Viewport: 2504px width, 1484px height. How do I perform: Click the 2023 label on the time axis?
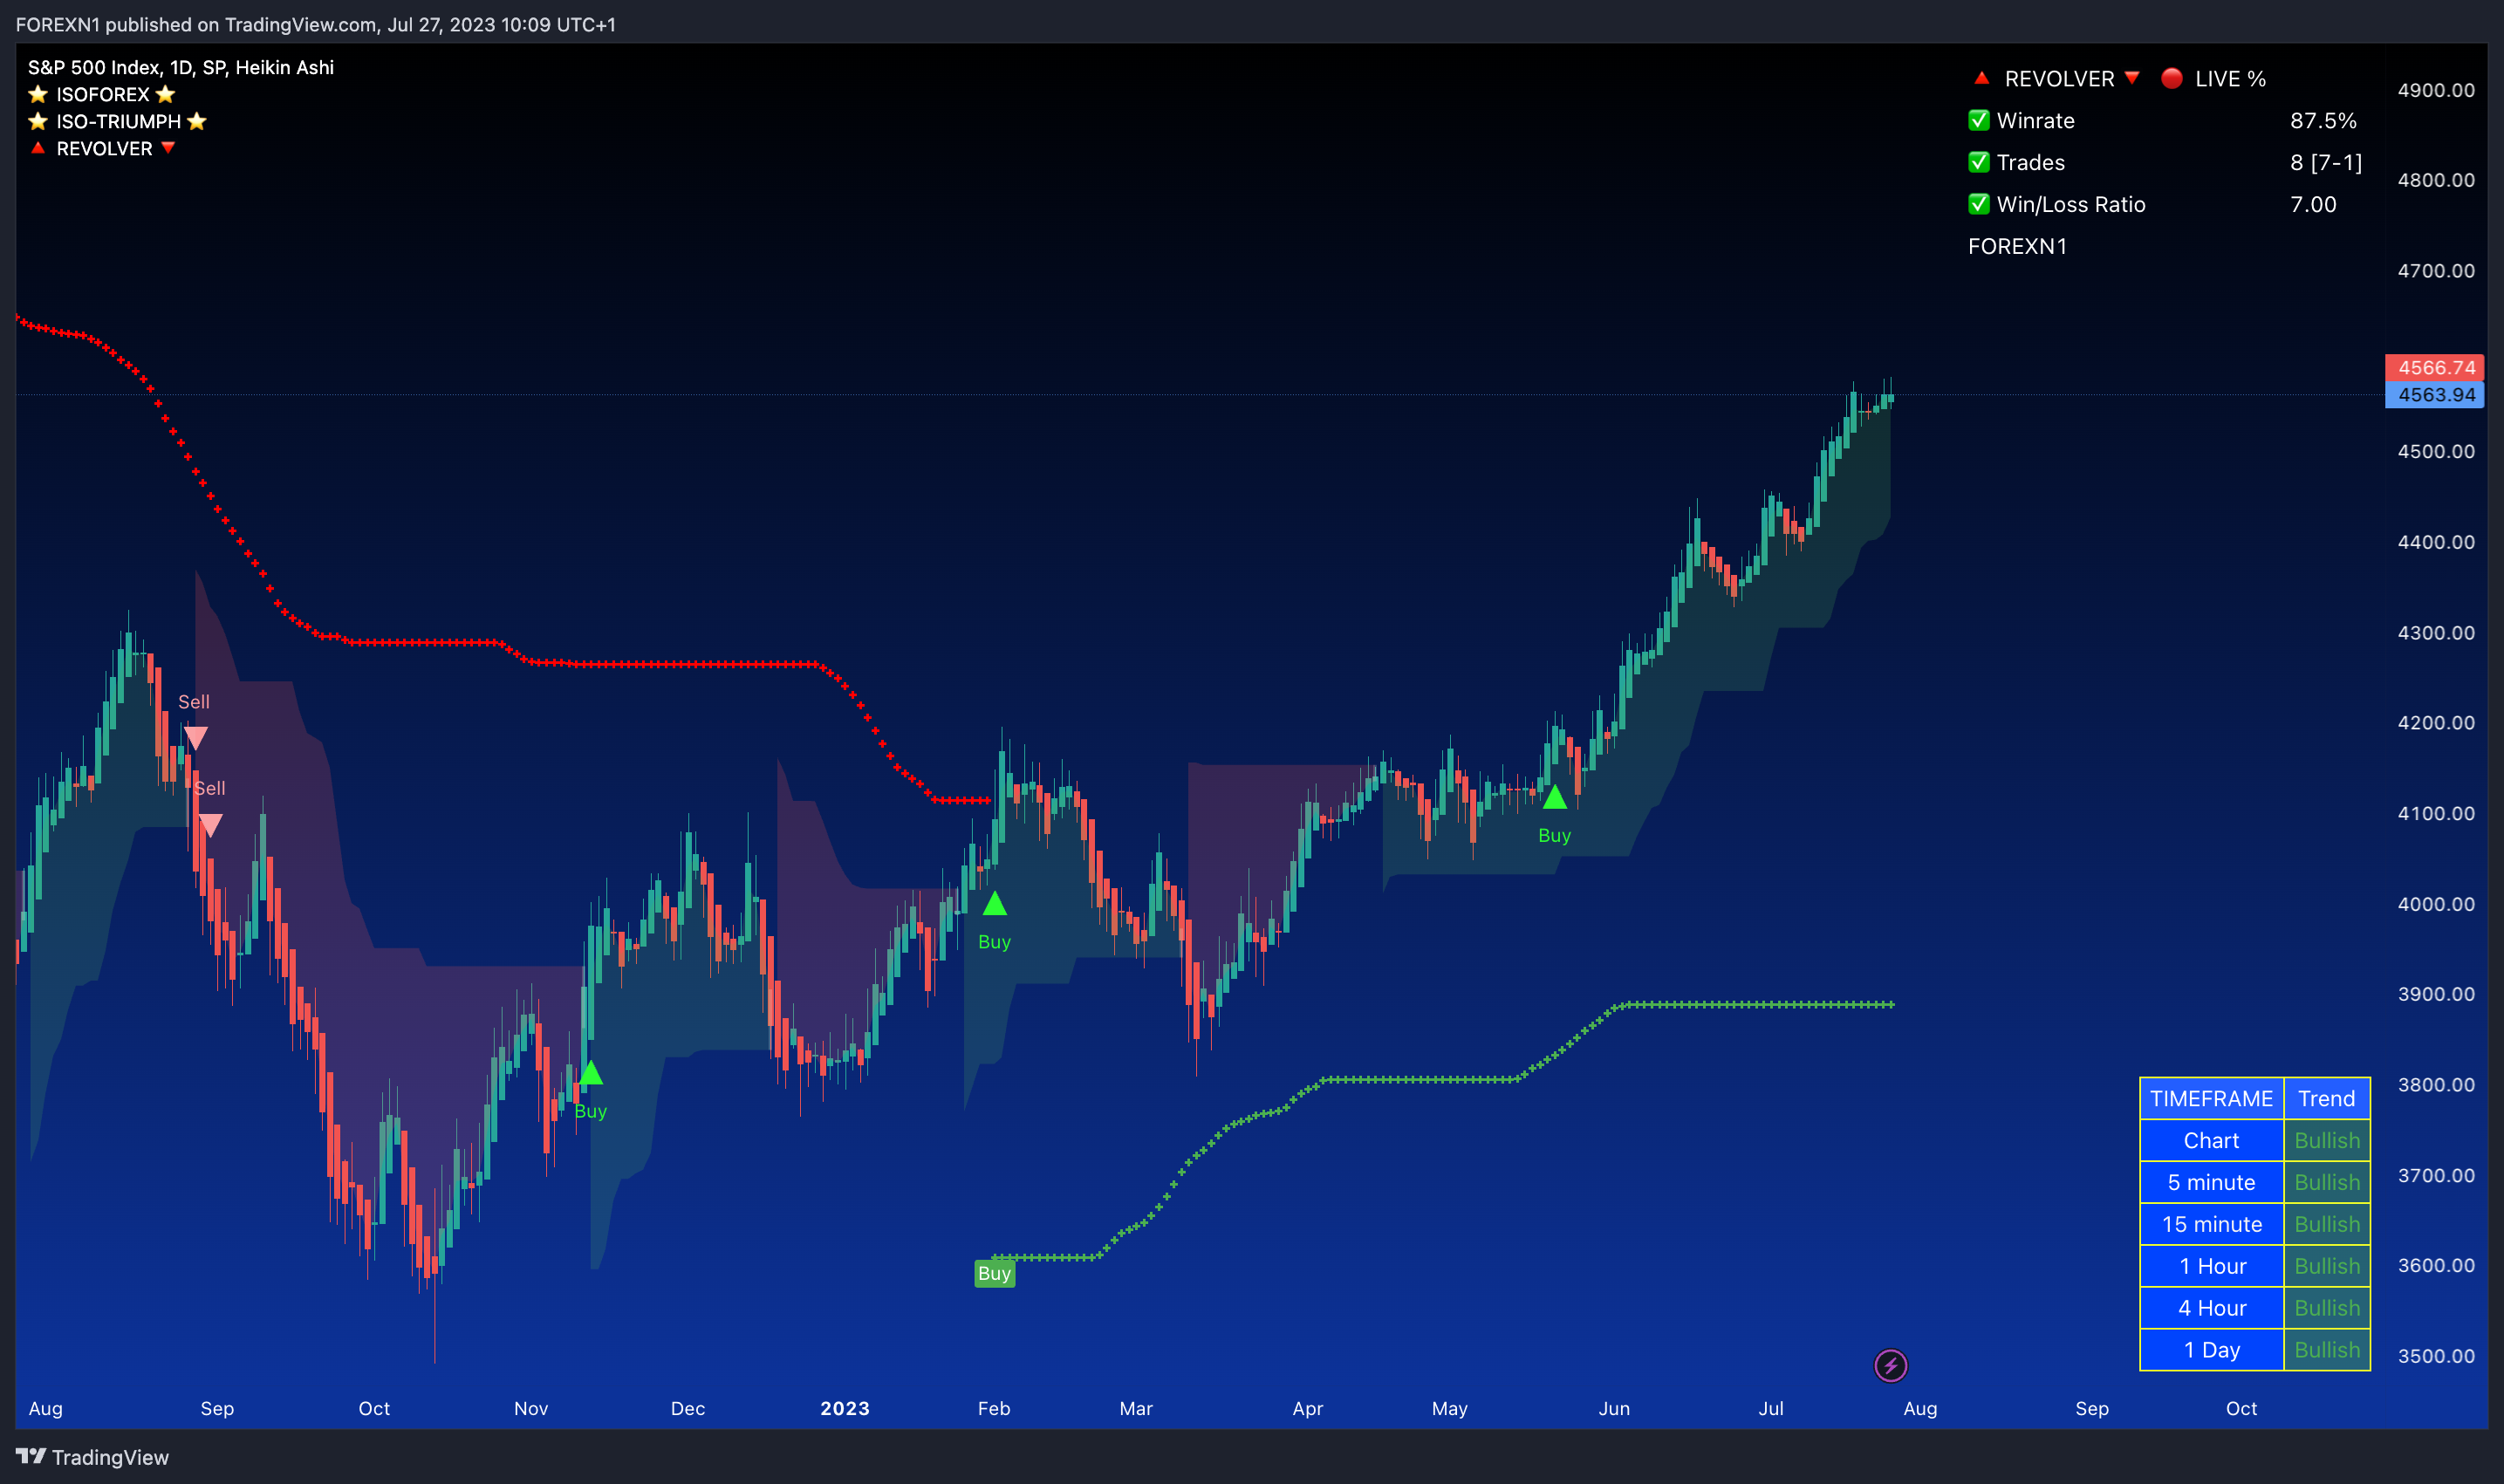click(844, 1408)
